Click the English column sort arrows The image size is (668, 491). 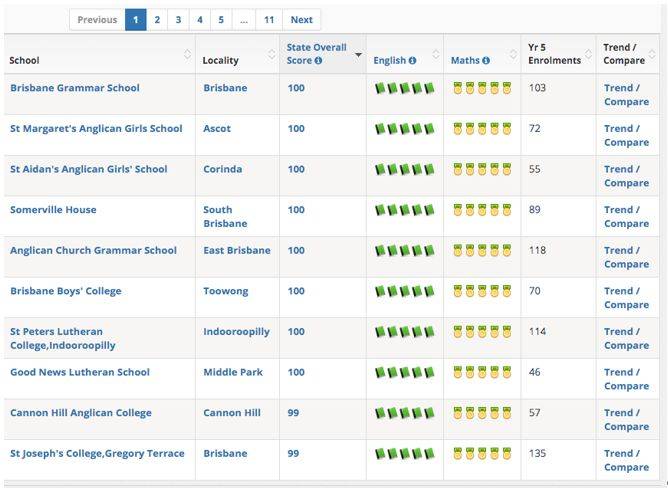point(435,55)
